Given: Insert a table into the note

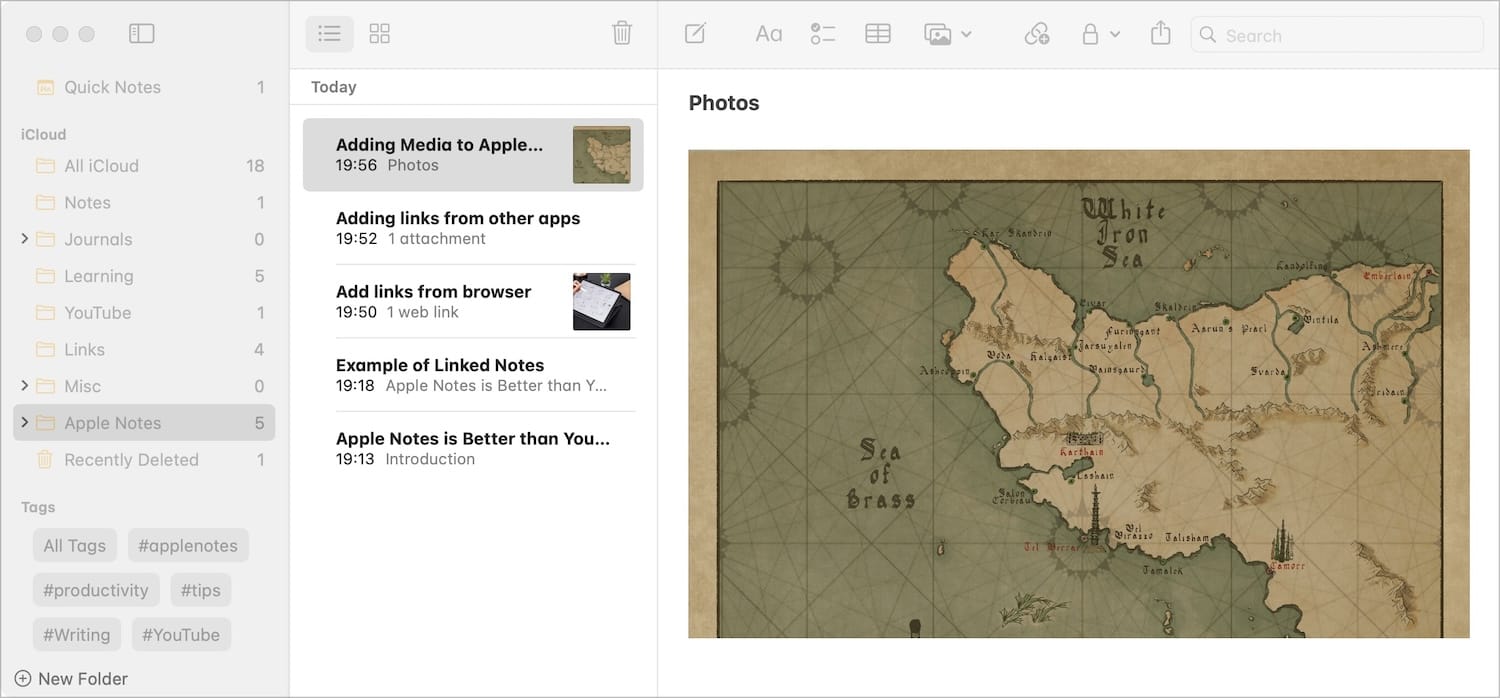Looking at the screenshot, I should tap(878, 34).
